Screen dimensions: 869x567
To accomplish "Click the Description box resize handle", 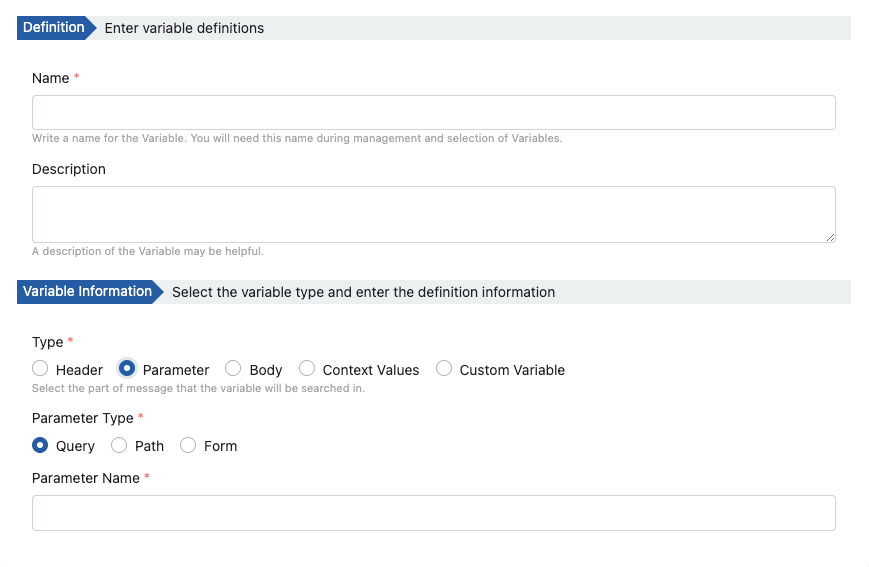I will (830, 237).
